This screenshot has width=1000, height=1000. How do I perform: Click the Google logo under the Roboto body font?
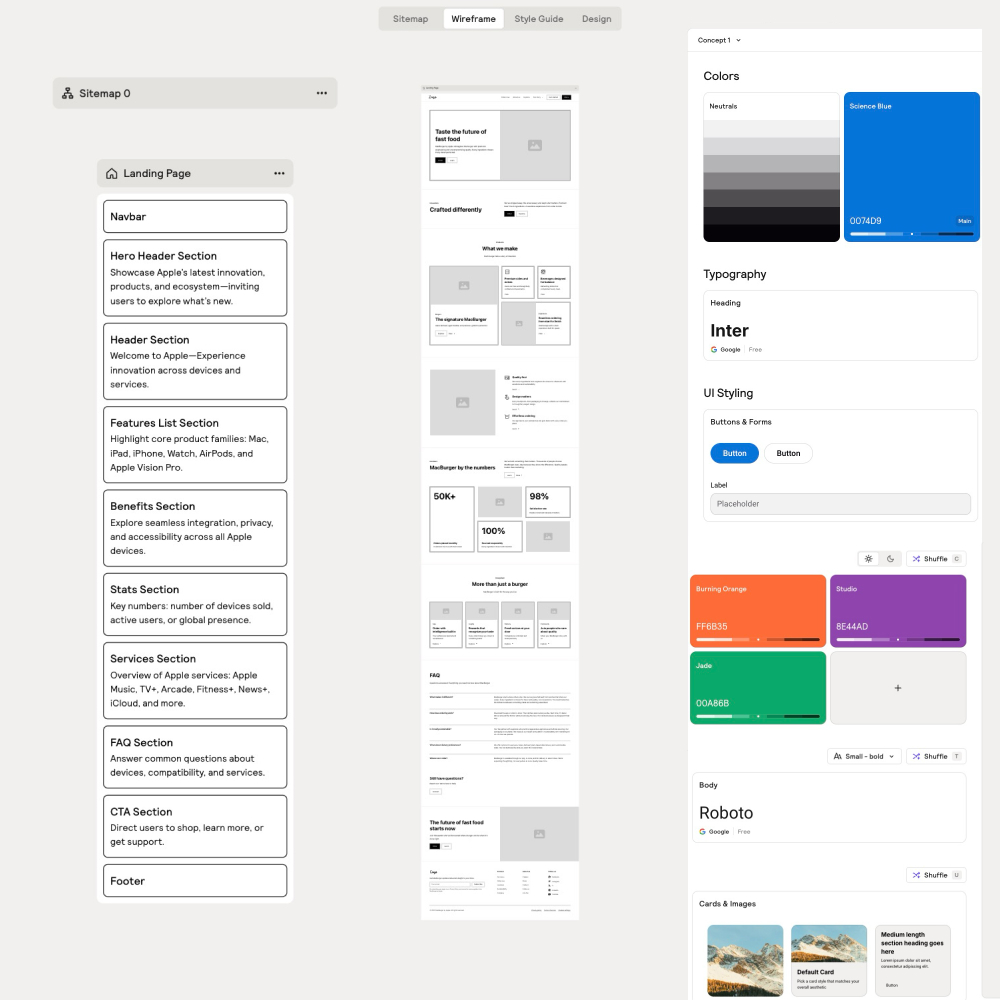(702, 832)
